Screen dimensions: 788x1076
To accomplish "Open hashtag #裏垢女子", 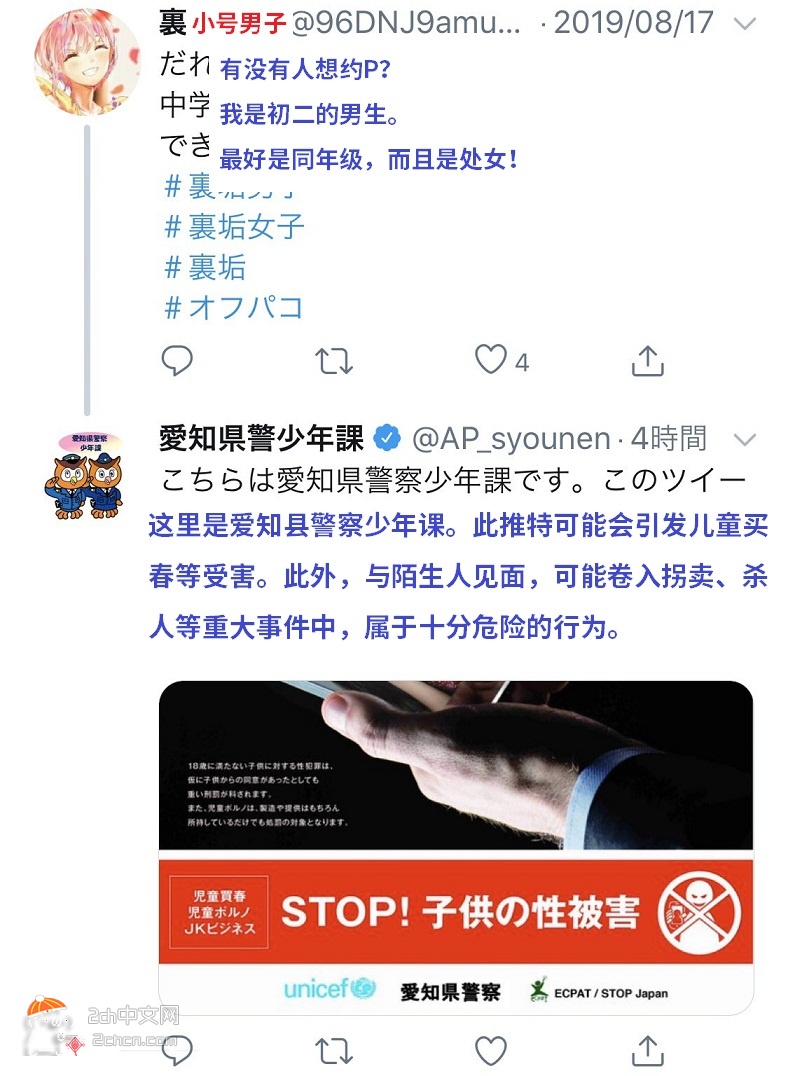I will coord(235,226).
